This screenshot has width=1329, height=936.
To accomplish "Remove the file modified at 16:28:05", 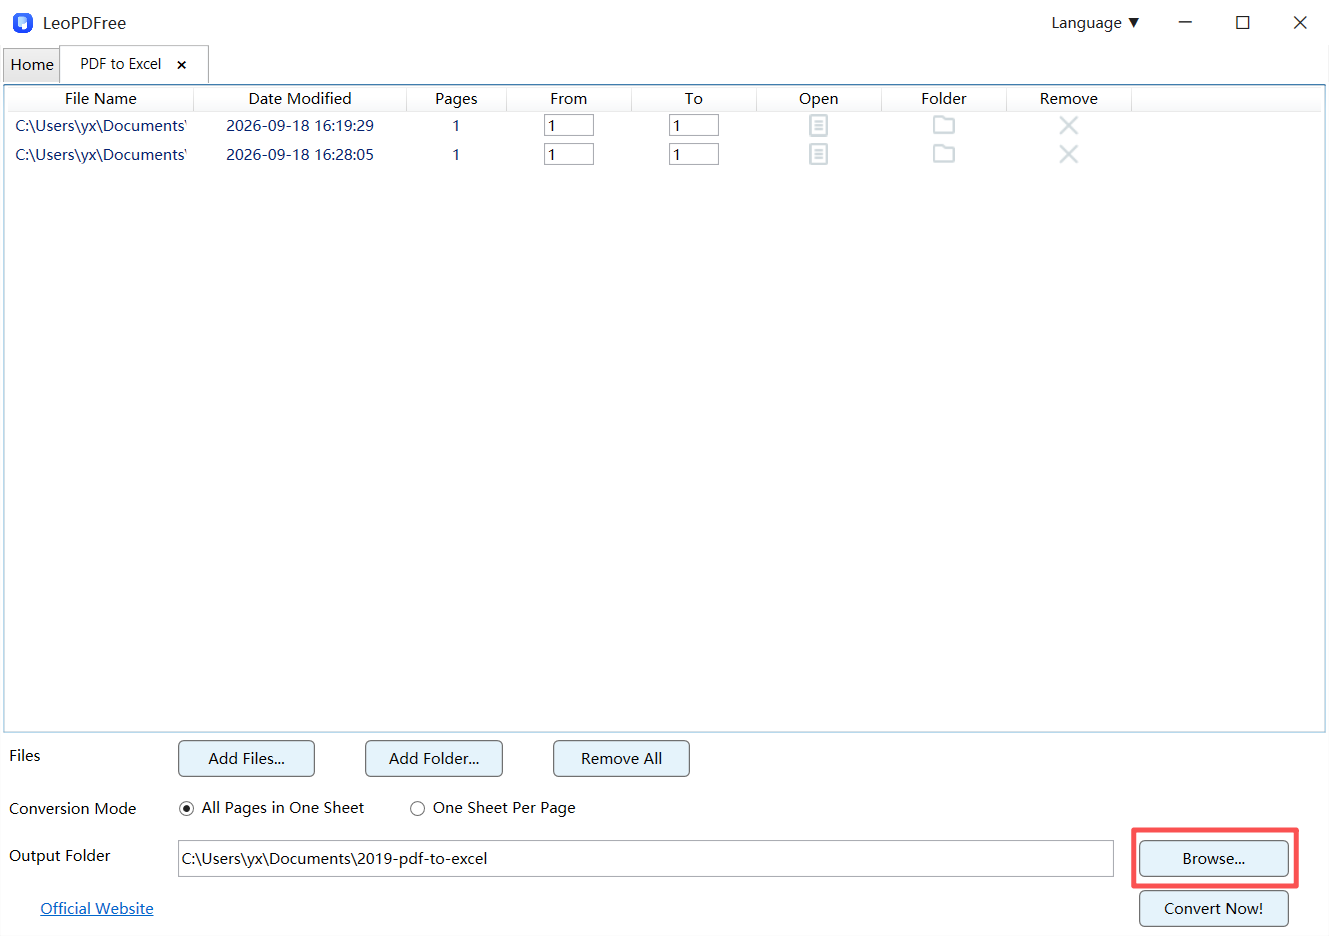I will click(1068, 154).
